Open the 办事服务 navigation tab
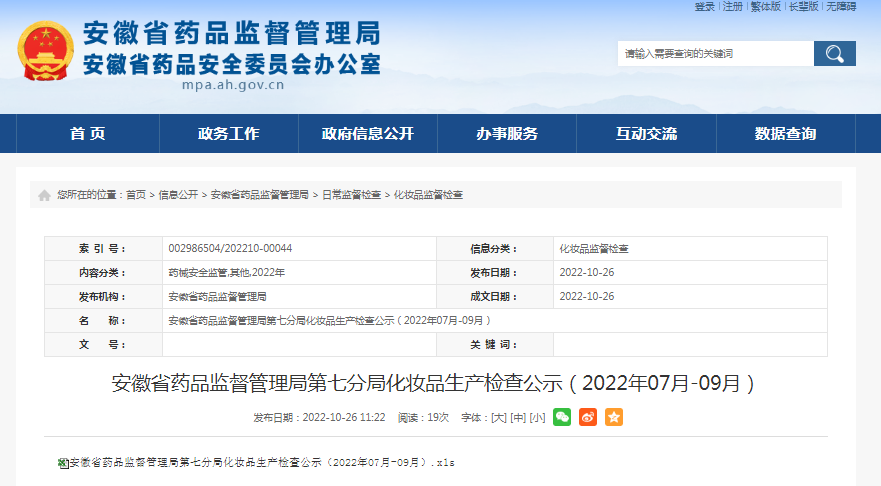The height and width of the screenshot is (486, 881). (x=507, y=134)
